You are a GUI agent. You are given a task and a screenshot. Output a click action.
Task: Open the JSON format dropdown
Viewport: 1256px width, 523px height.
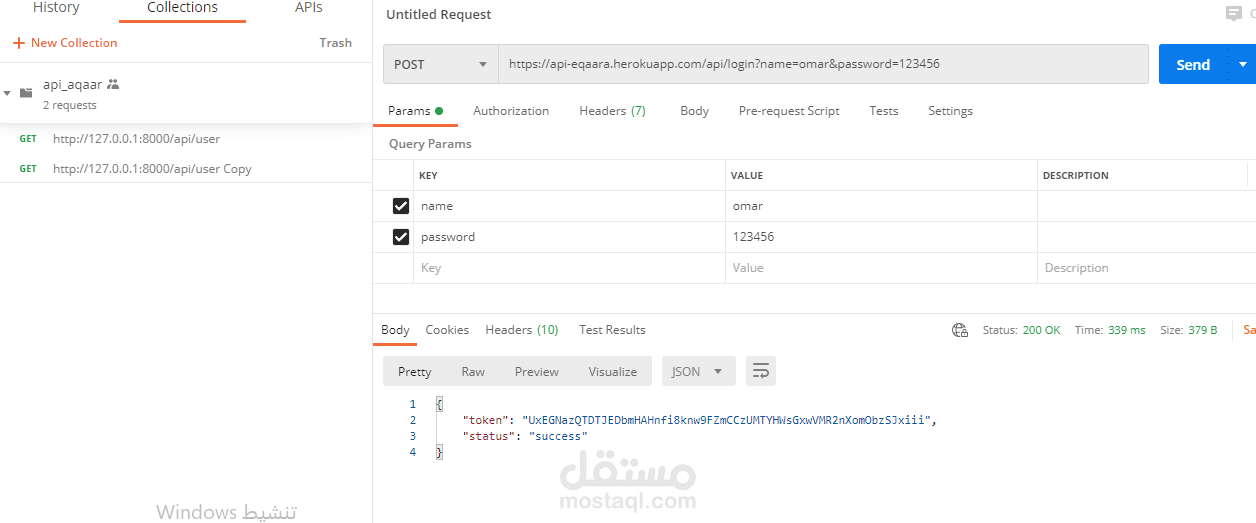[x=698, y=371]
